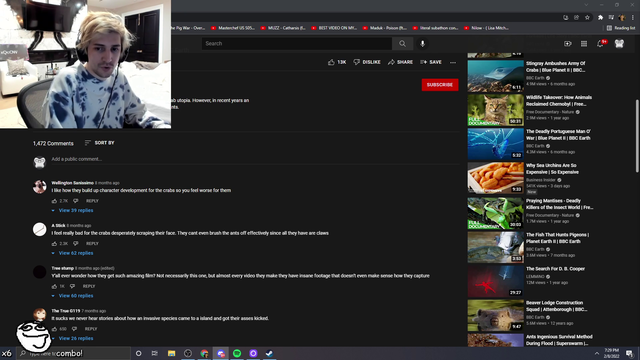Reply to Wellington Sanissimo's comment
The height and width of the screenshot is (360, 640).
(x=92, y=201)
